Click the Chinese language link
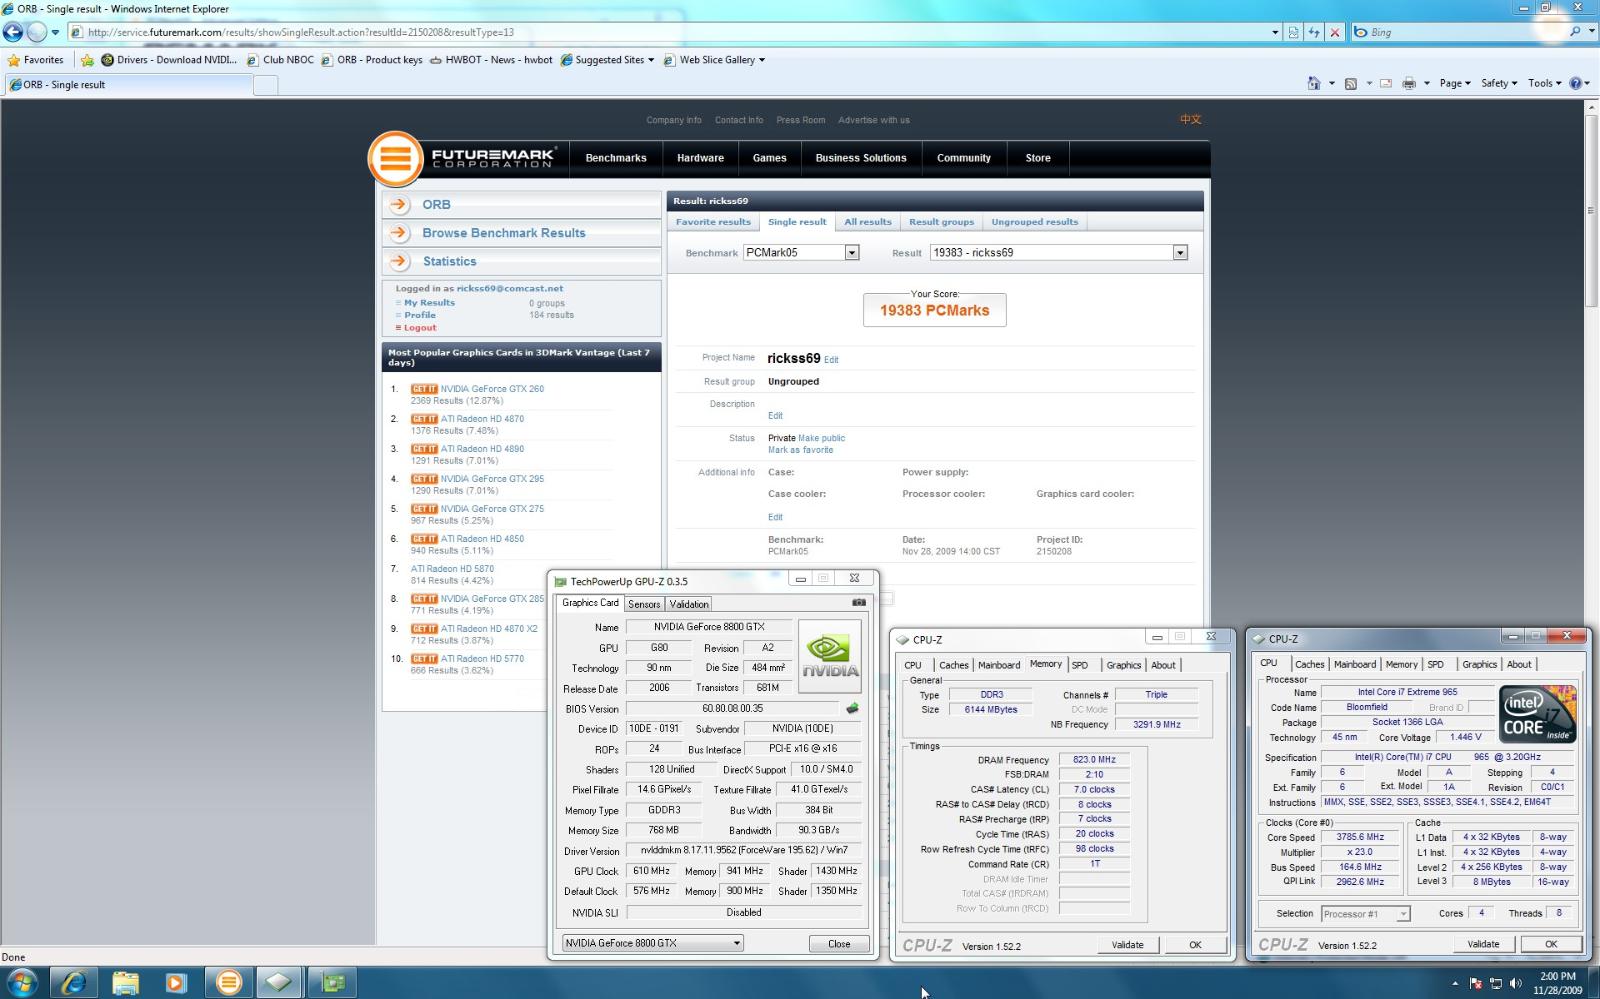Viewport: 1600px width, 999px height. point(1190,119)
